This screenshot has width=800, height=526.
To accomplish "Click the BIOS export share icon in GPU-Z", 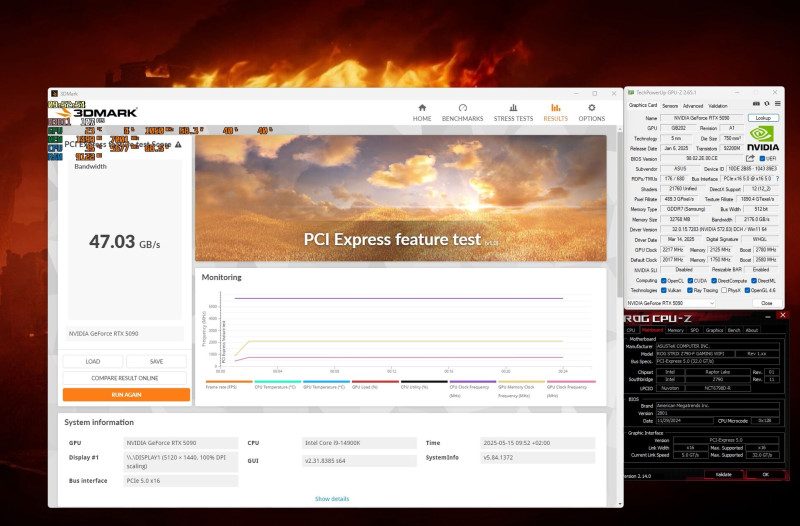I will (750, 159).
